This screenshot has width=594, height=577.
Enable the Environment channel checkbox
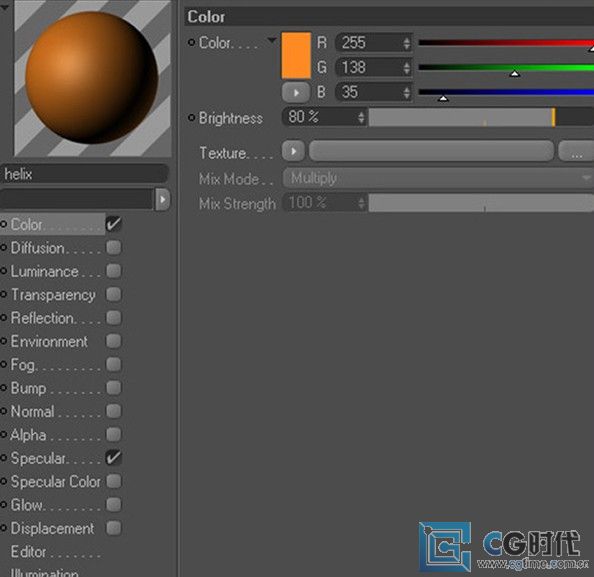click(x=114, y=341)
